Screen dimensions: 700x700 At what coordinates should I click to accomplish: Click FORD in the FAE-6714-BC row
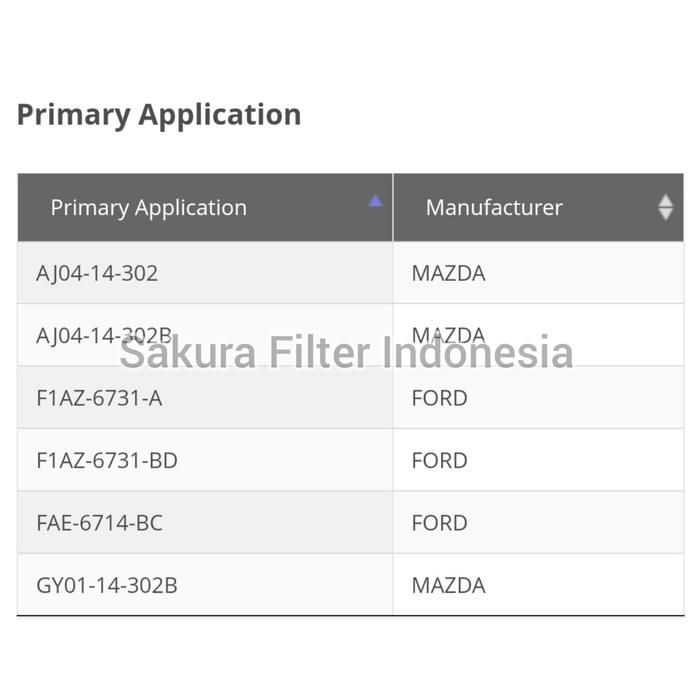[439, 523]
